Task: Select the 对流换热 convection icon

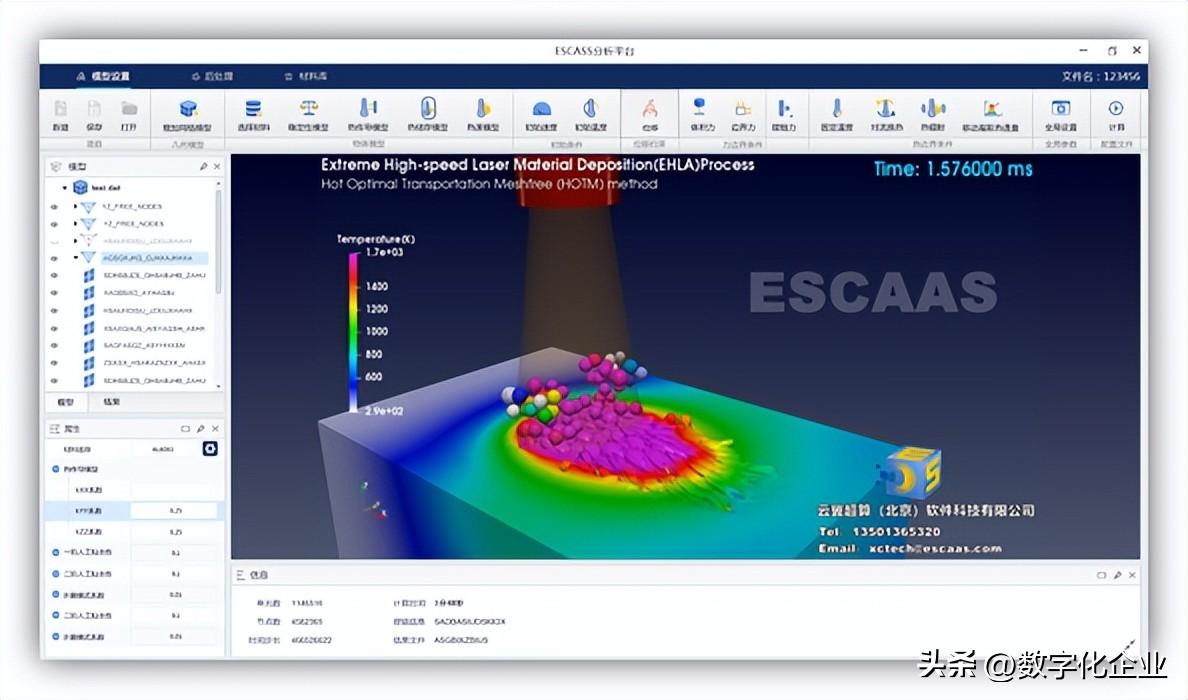Action: (885, 109)
